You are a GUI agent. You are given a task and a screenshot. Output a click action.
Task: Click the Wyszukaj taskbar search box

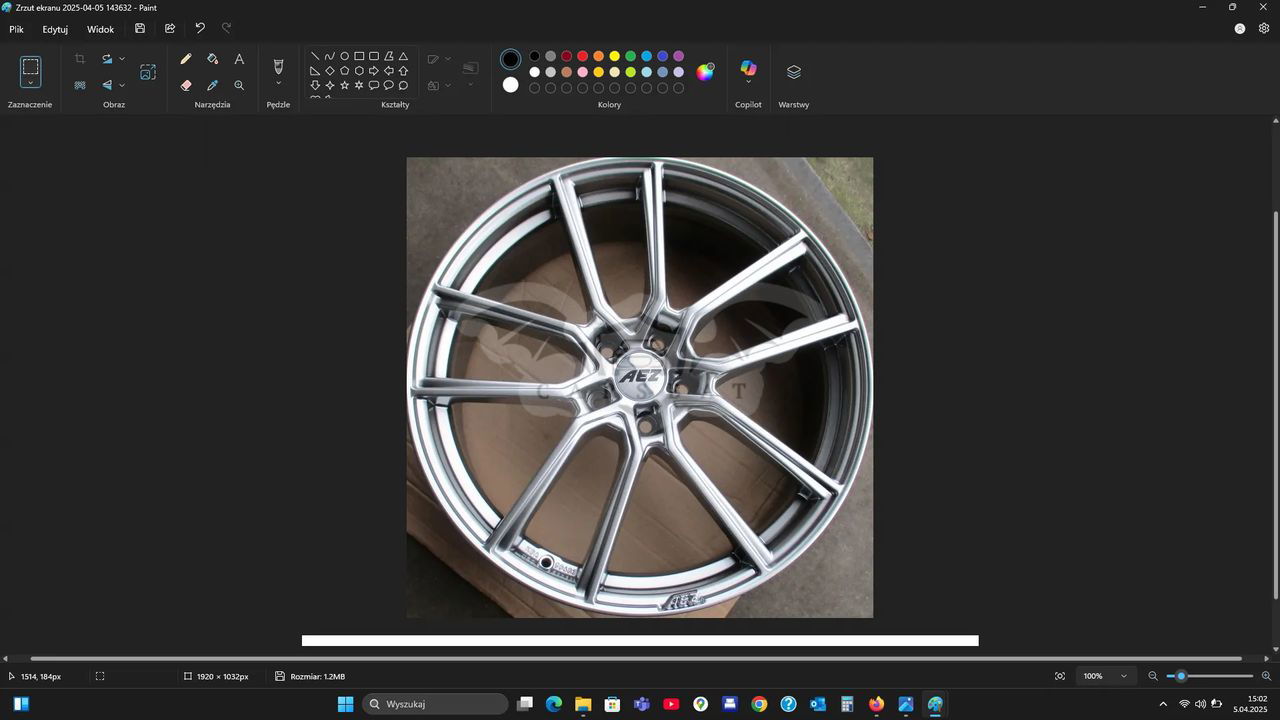435,704
